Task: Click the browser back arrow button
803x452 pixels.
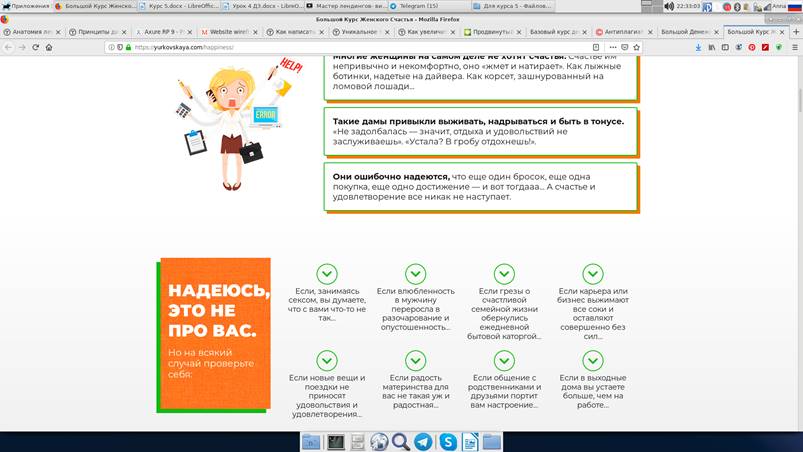Action: (x=8, y=47)
